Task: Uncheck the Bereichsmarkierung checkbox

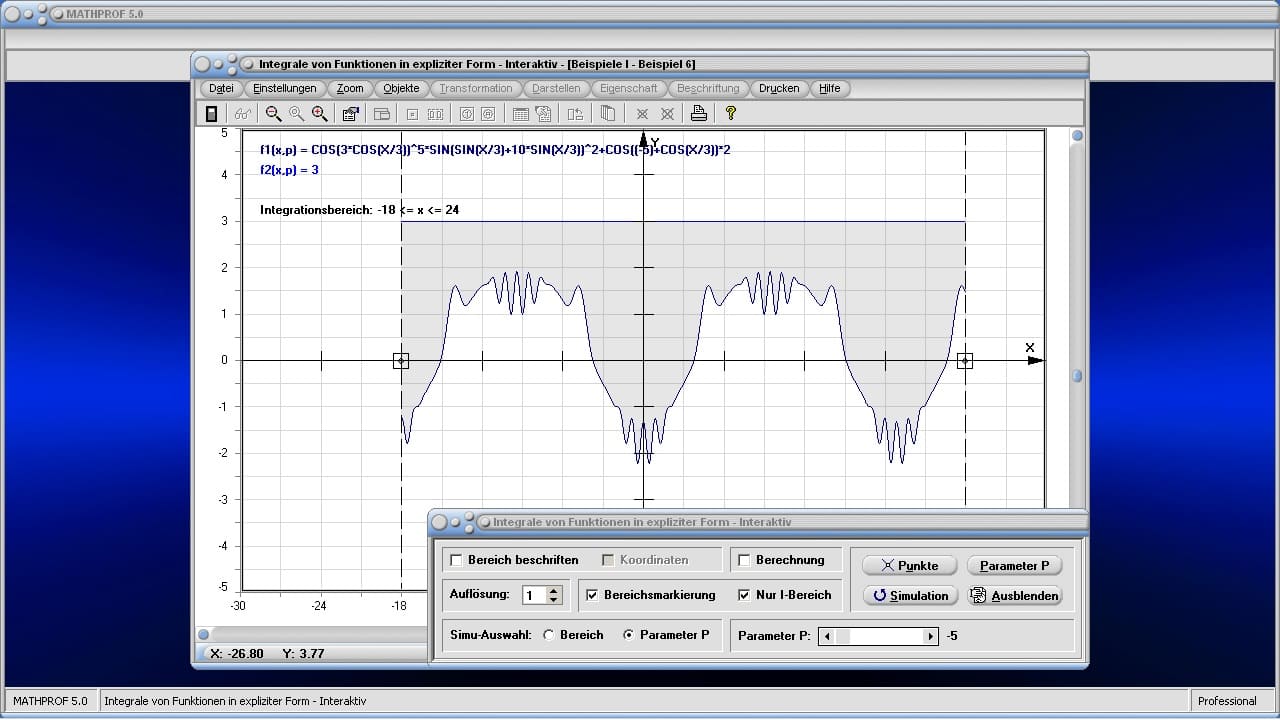Action: coord(592,595)
